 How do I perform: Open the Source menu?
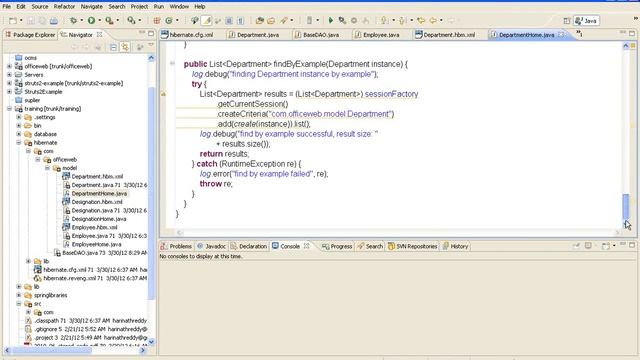click(40, 7)
